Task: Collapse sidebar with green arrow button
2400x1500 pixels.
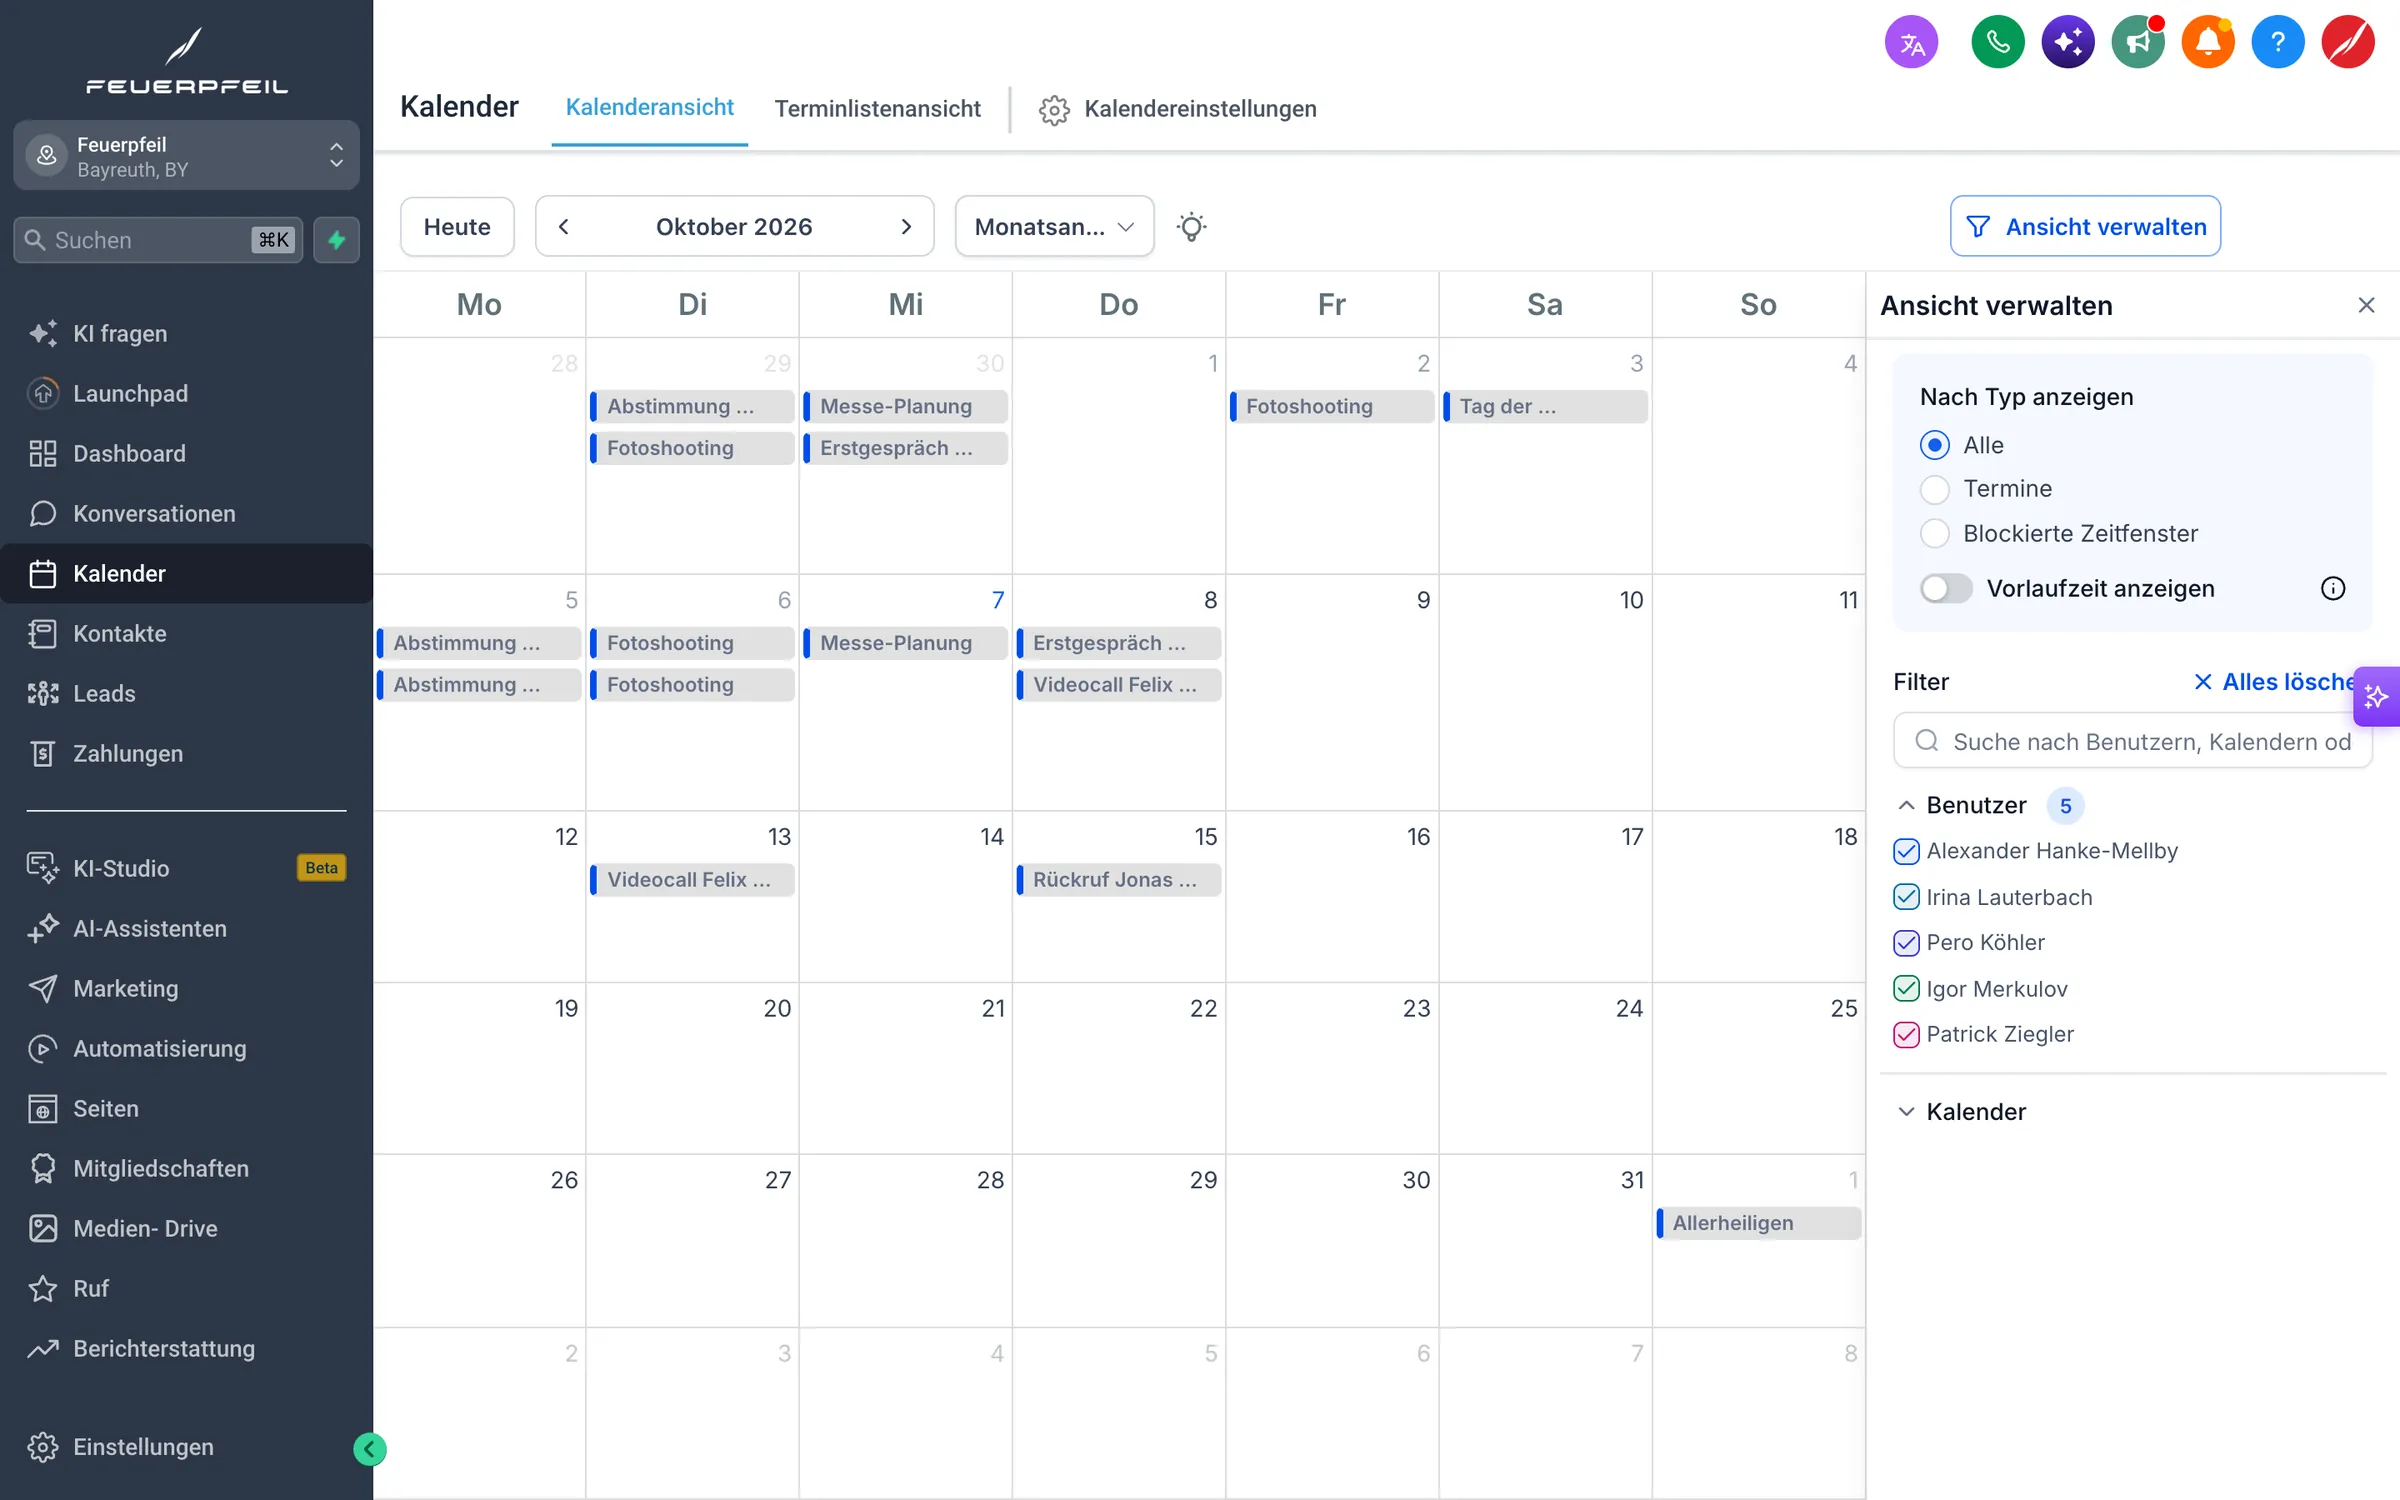Action: pyautogui.click(x=369, y=1448)
